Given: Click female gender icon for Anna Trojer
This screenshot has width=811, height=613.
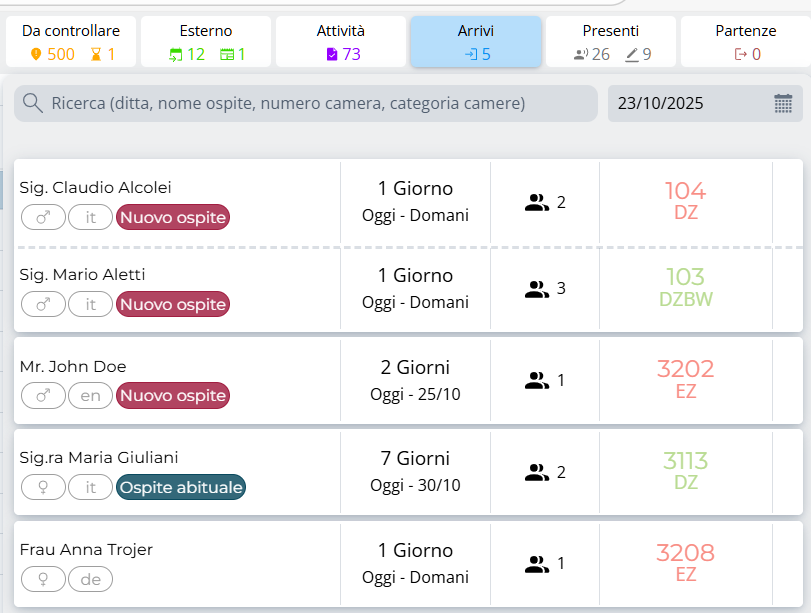Looking at the screenshot, I should 43,579.
